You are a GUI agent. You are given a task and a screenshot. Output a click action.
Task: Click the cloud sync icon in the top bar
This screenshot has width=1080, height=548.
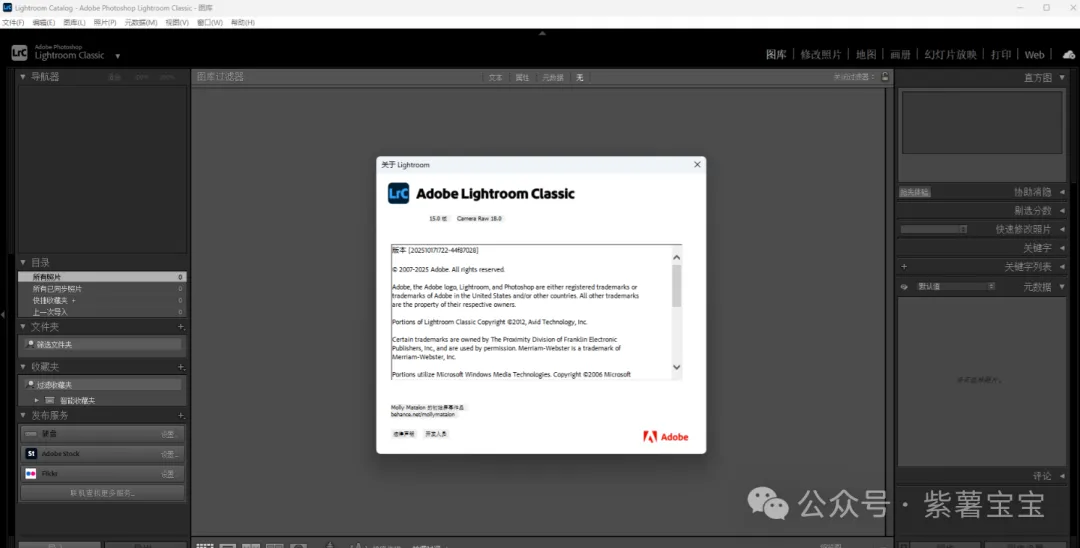coord(1068,55)
